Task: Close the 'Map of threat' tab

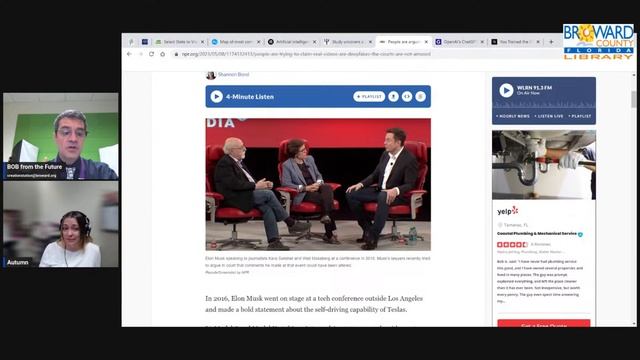Action: (258, 42)
